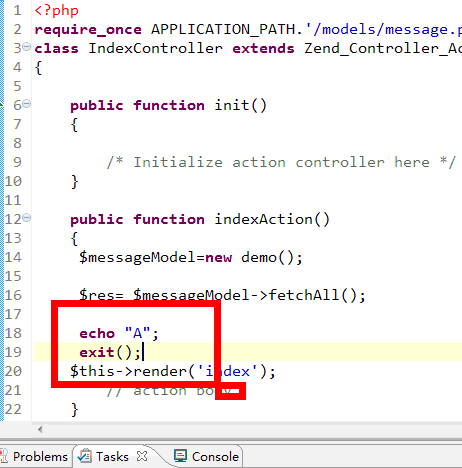Click the 'require_once' keyword on line 2
The height and width of the screenshot is (468, 462).
(x=88, y=30)
